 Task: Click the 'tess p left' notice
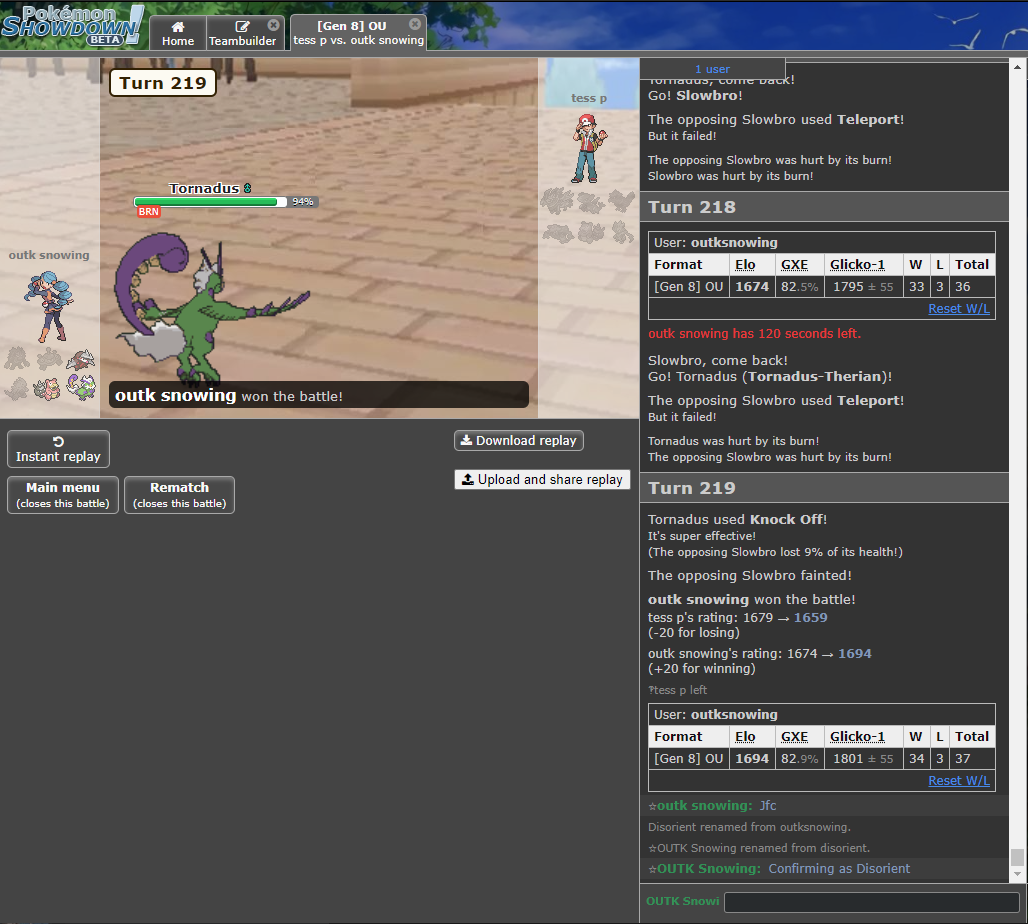pos(677,691)
